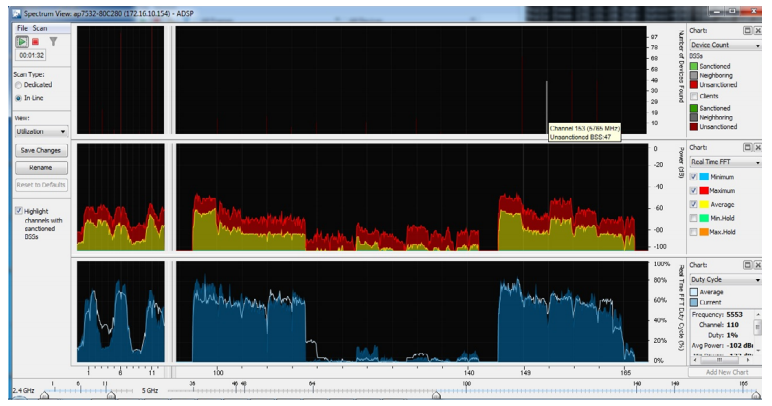Click the BSSs Neighboring gray swatch
Screen dimensions: 772x406
(x=694, y=75)
